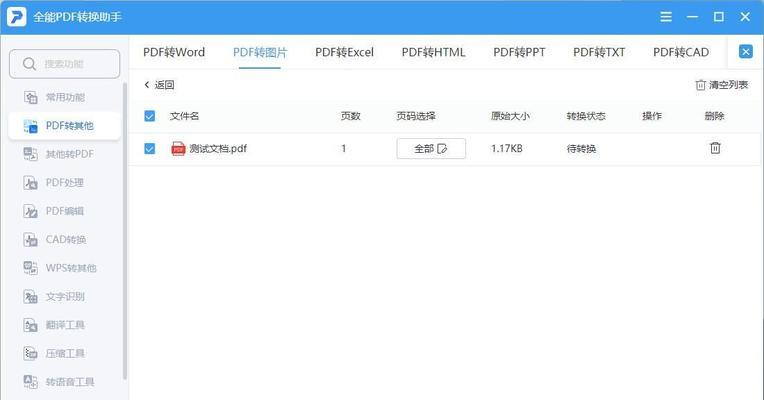Viewport: 764px width, 400px height.
Task: Click the 操作 column header
Action: point(652,116)
